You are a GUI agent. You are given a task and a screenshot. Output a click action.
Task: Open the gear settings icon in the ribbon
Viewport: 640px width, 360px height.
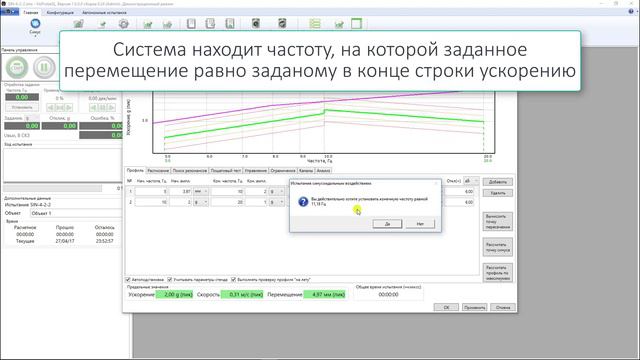coord(124,24)
